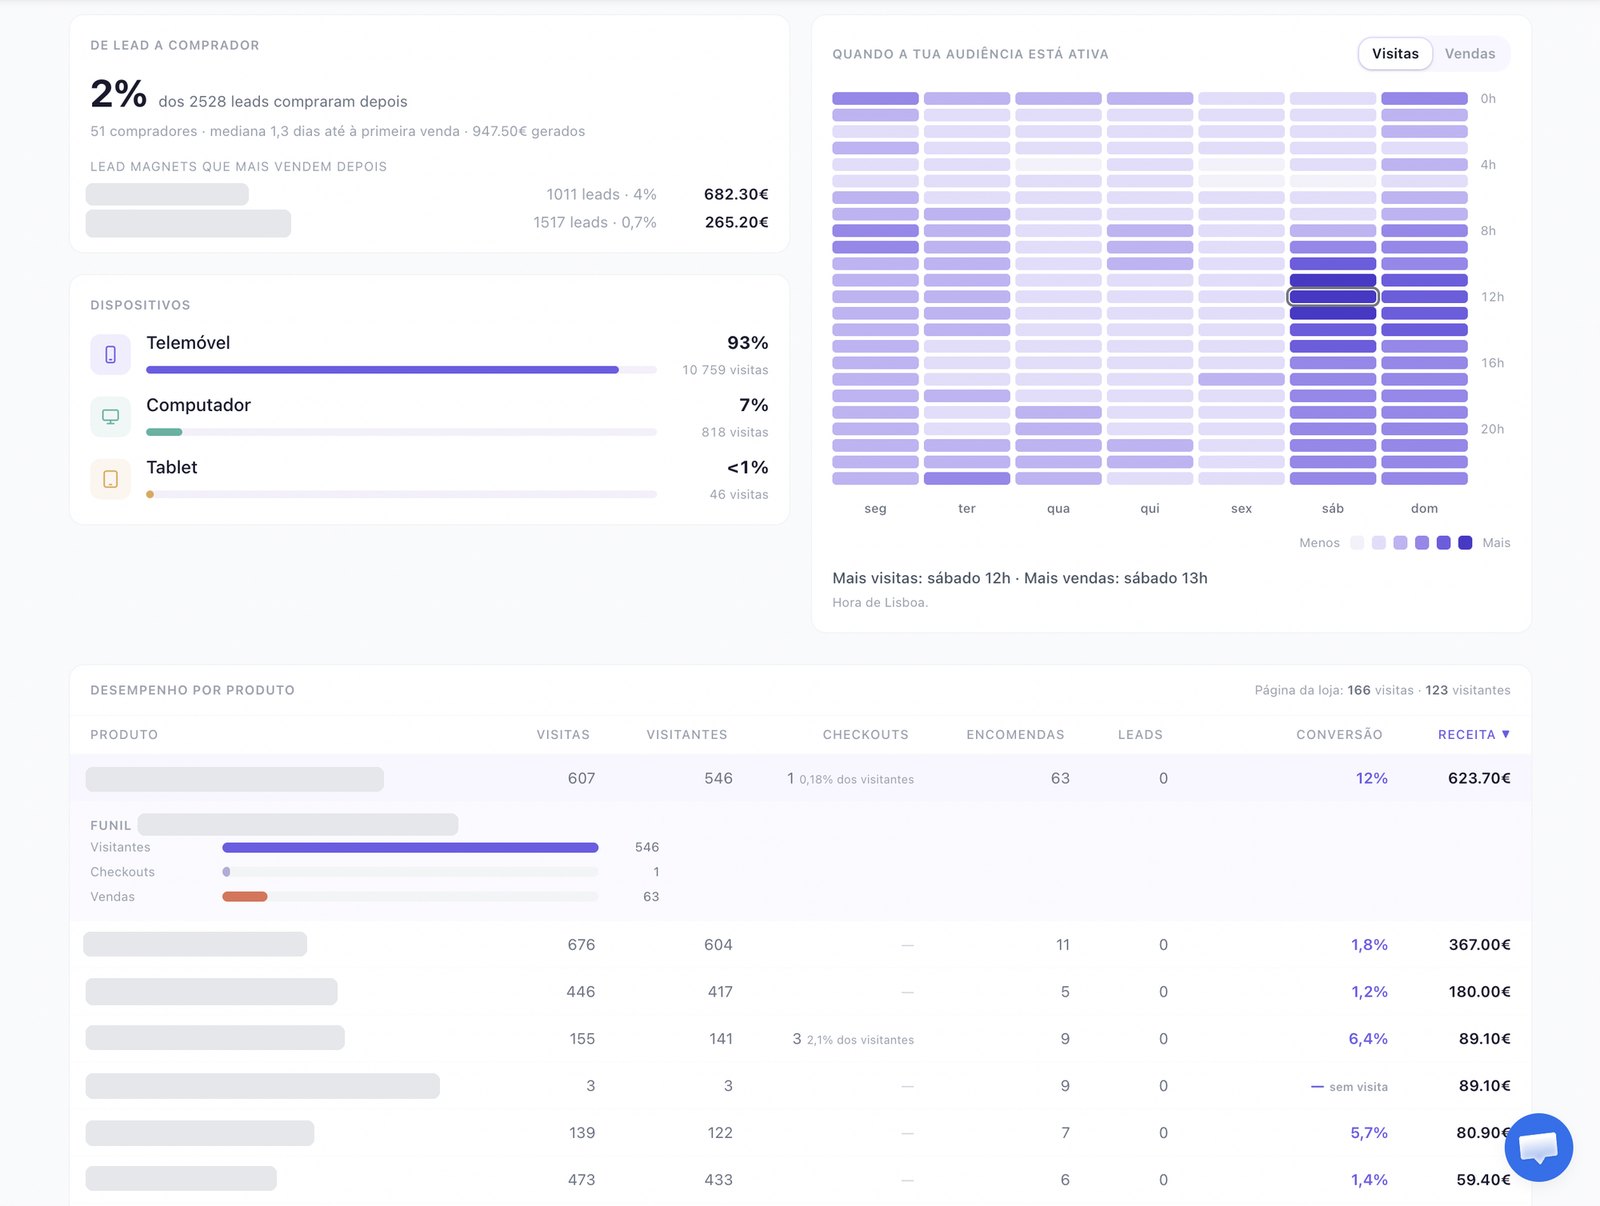The width and height of the screenshot is (1600, 1206).
Task: Click the Computador 7% progress bar
Action: (x=401, y=432)
